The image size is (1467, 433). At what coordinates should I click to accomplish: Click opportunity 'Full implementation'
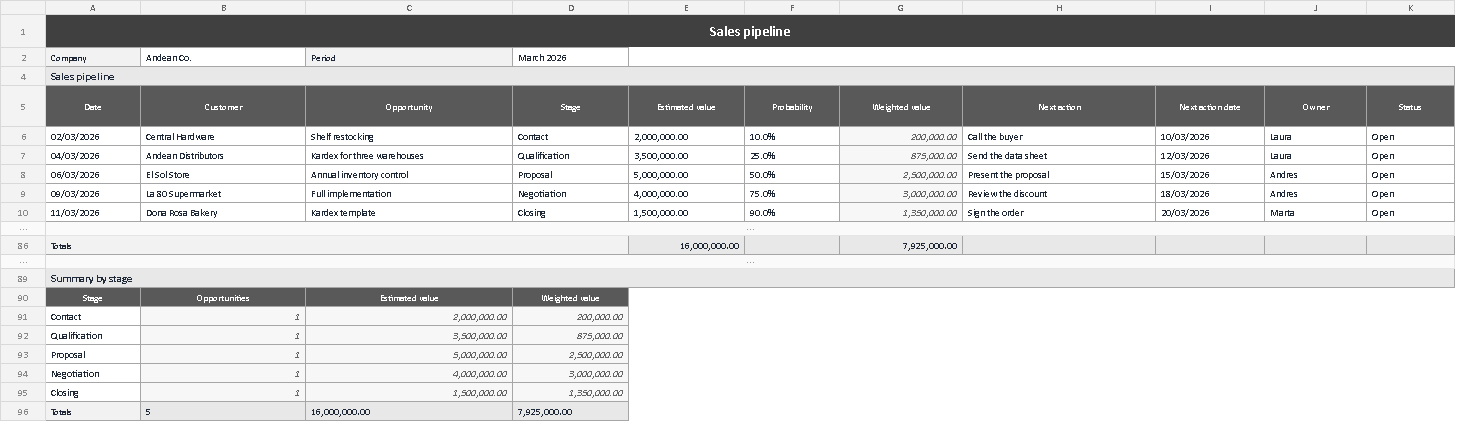(x=409, y=194)
